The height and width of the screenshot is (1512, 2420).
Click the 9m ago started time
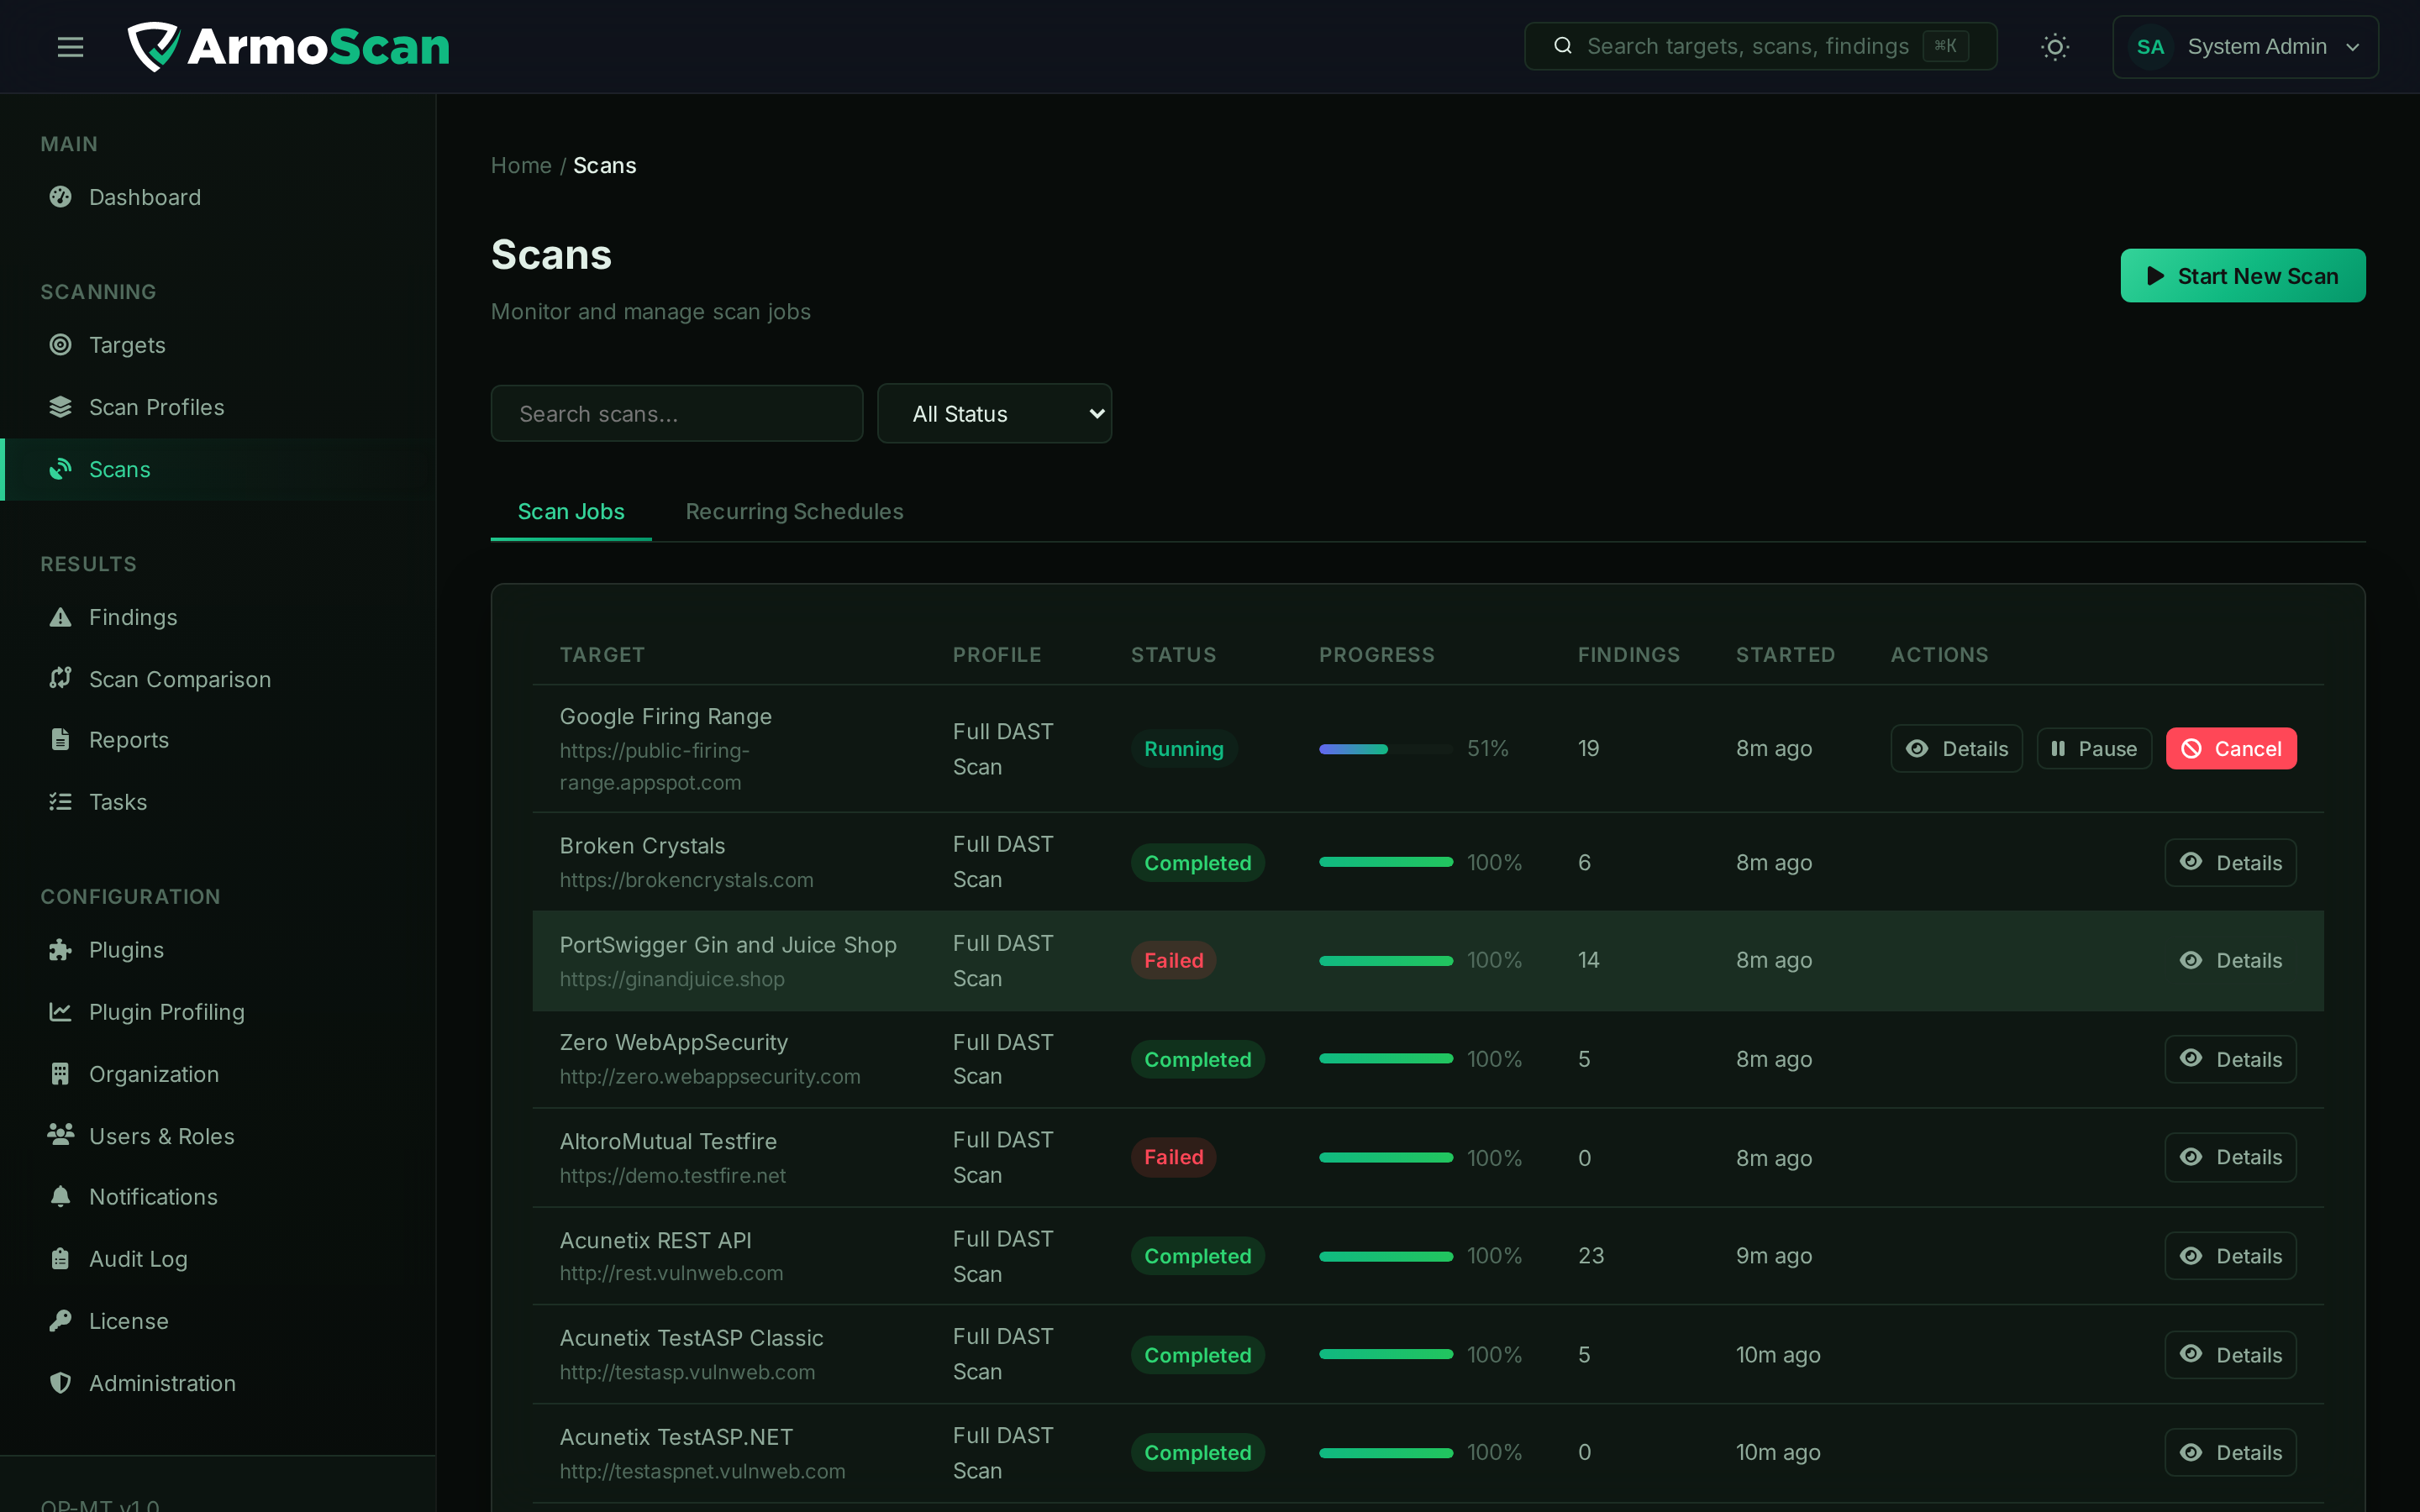(x=1773, y=1256)
